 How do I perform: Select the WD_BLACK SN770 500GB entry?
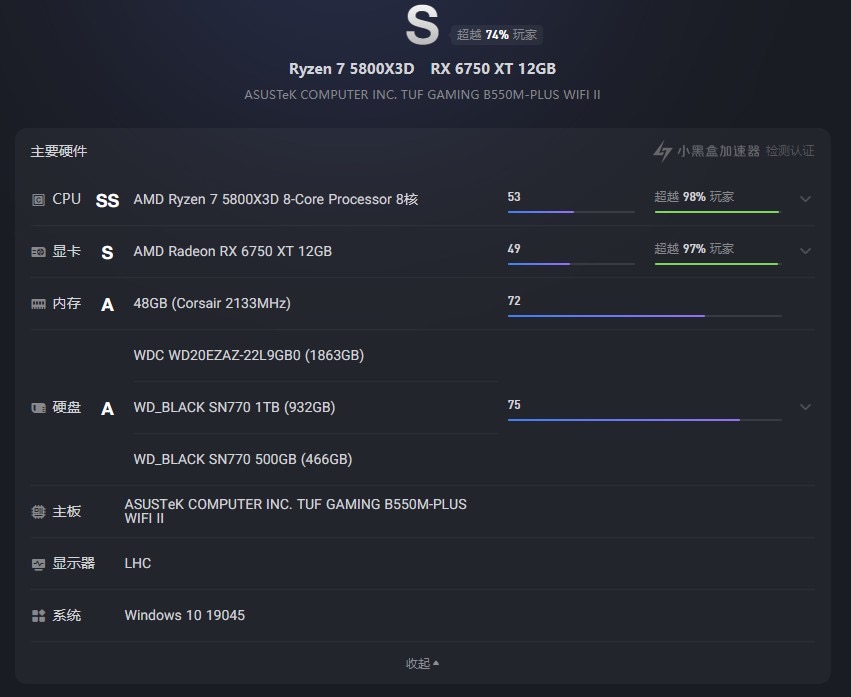242,460
